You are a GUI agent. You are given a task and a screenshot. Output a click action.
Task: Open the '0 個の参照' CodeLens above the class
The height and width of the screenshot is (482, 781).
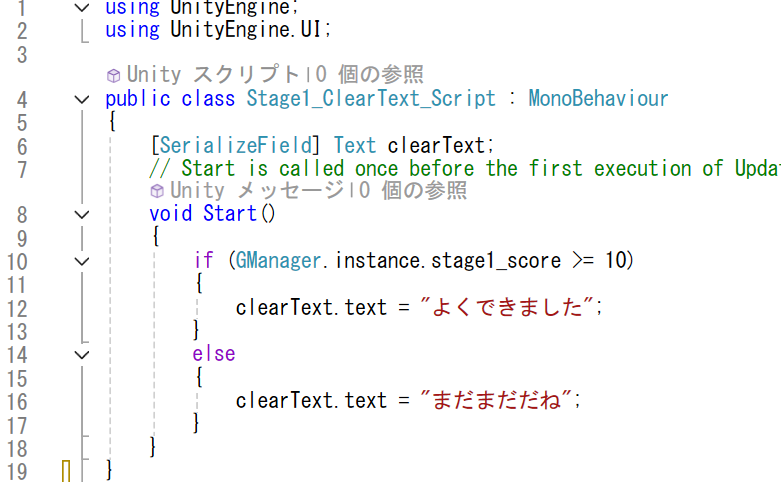pos(369,75)
